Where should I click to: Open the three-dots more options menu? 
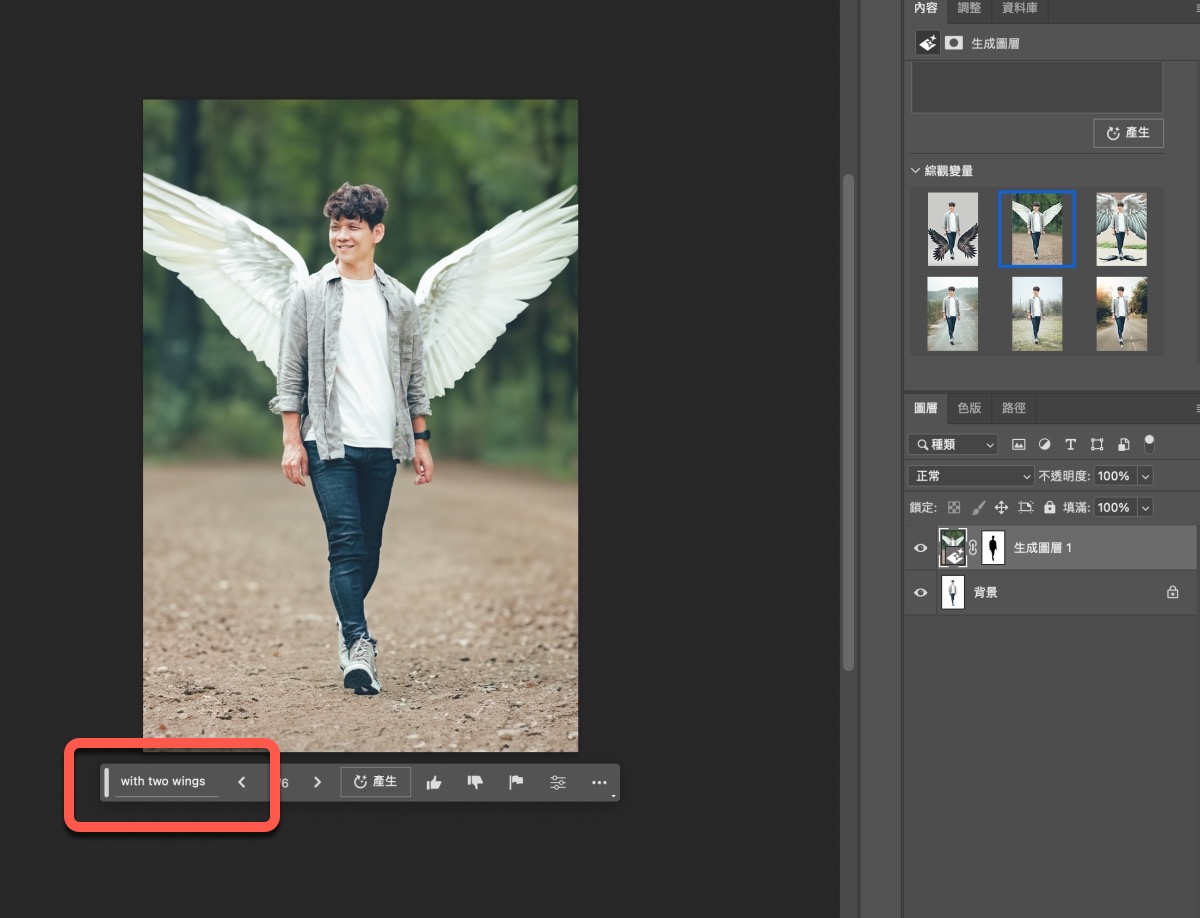point(599,783)
